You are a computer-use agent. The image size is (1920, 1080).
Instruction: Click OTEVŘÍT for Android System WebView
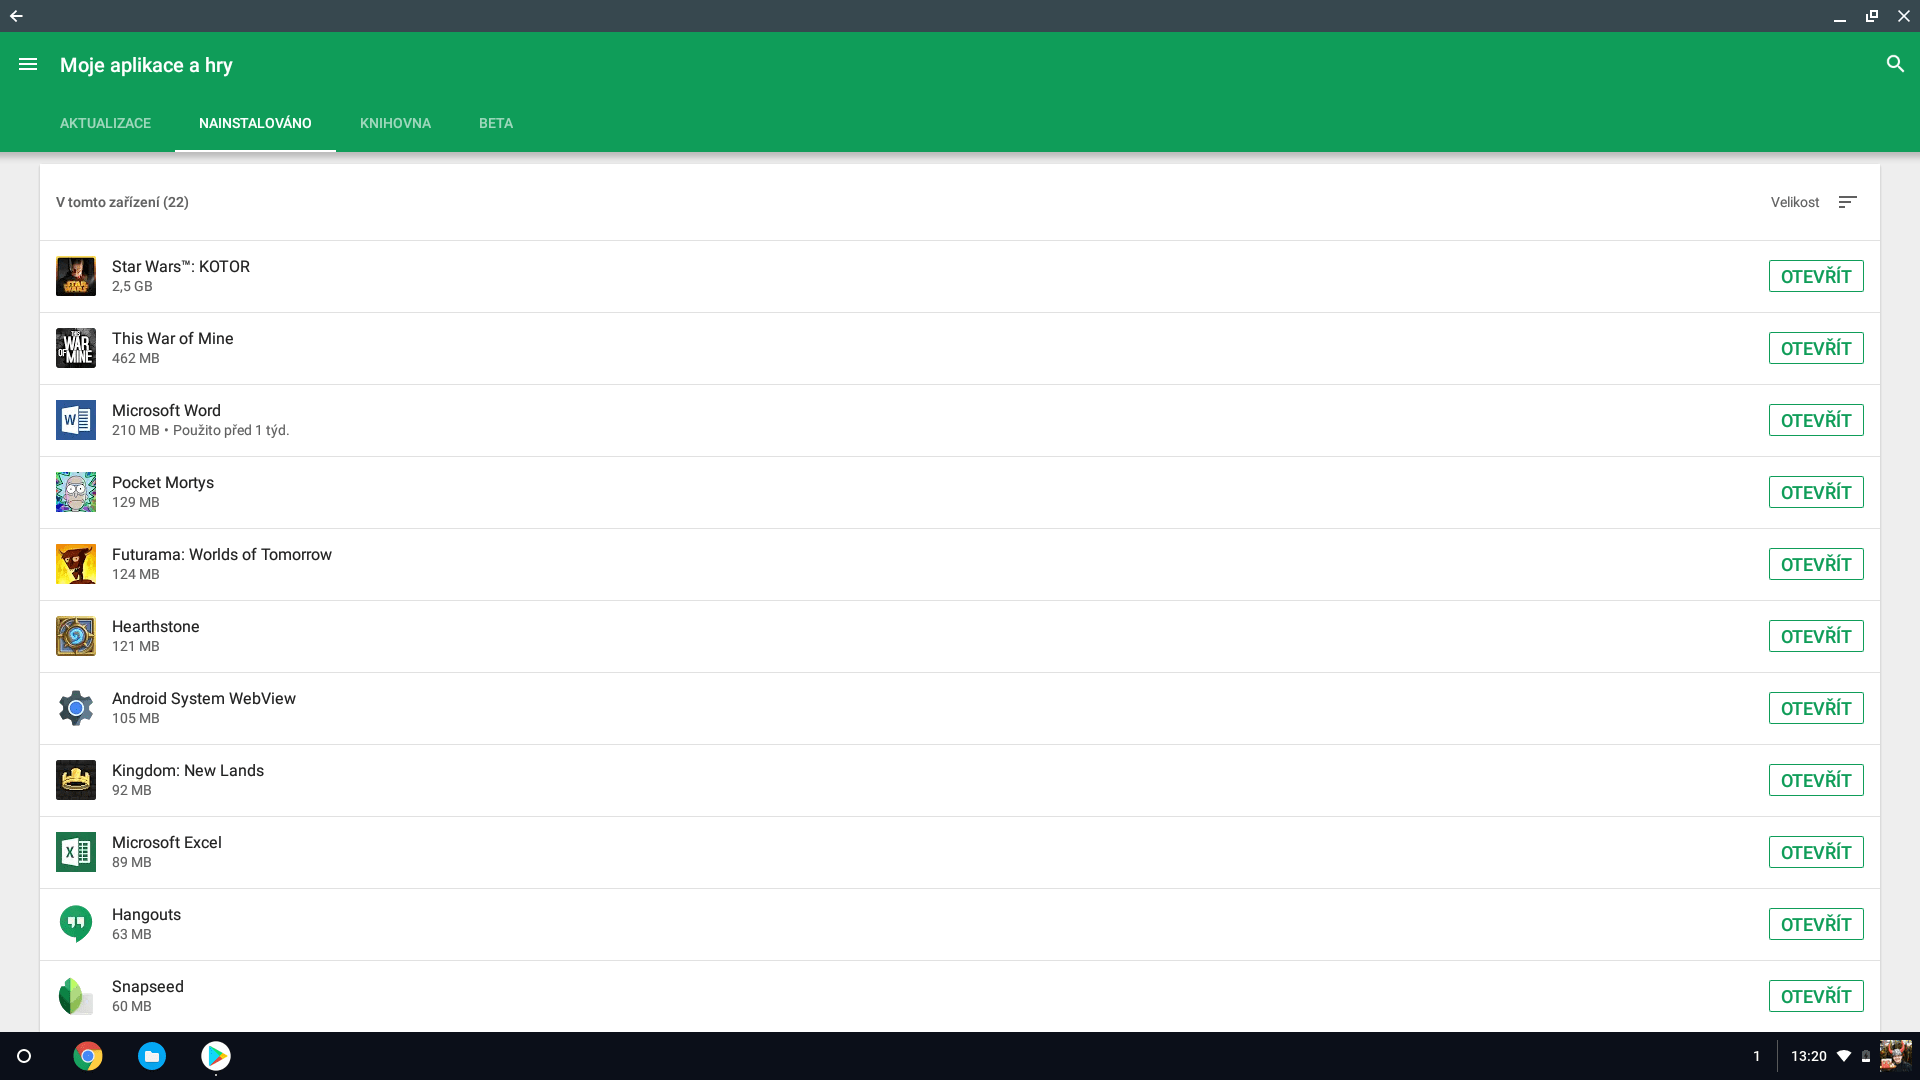pos(1816,708)
